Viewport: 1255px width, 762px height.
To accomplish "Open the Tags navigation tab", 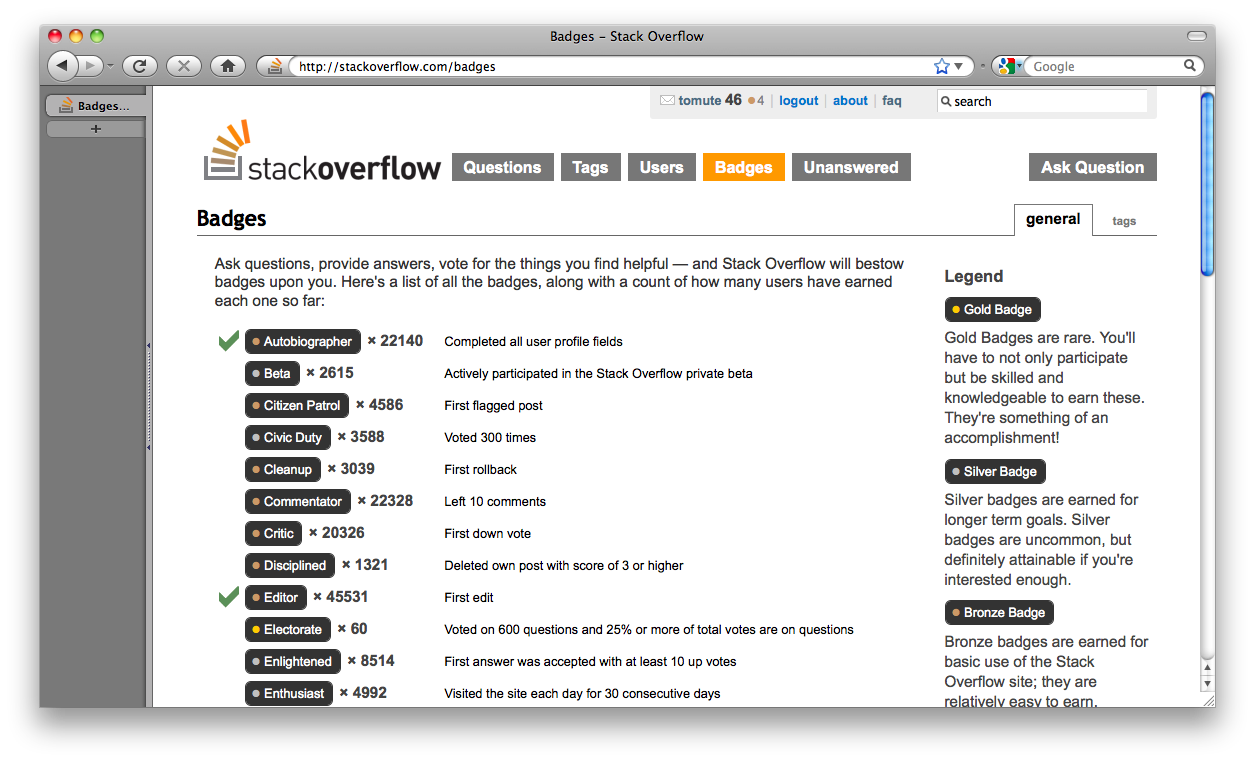I will click(x=590, y=167).
